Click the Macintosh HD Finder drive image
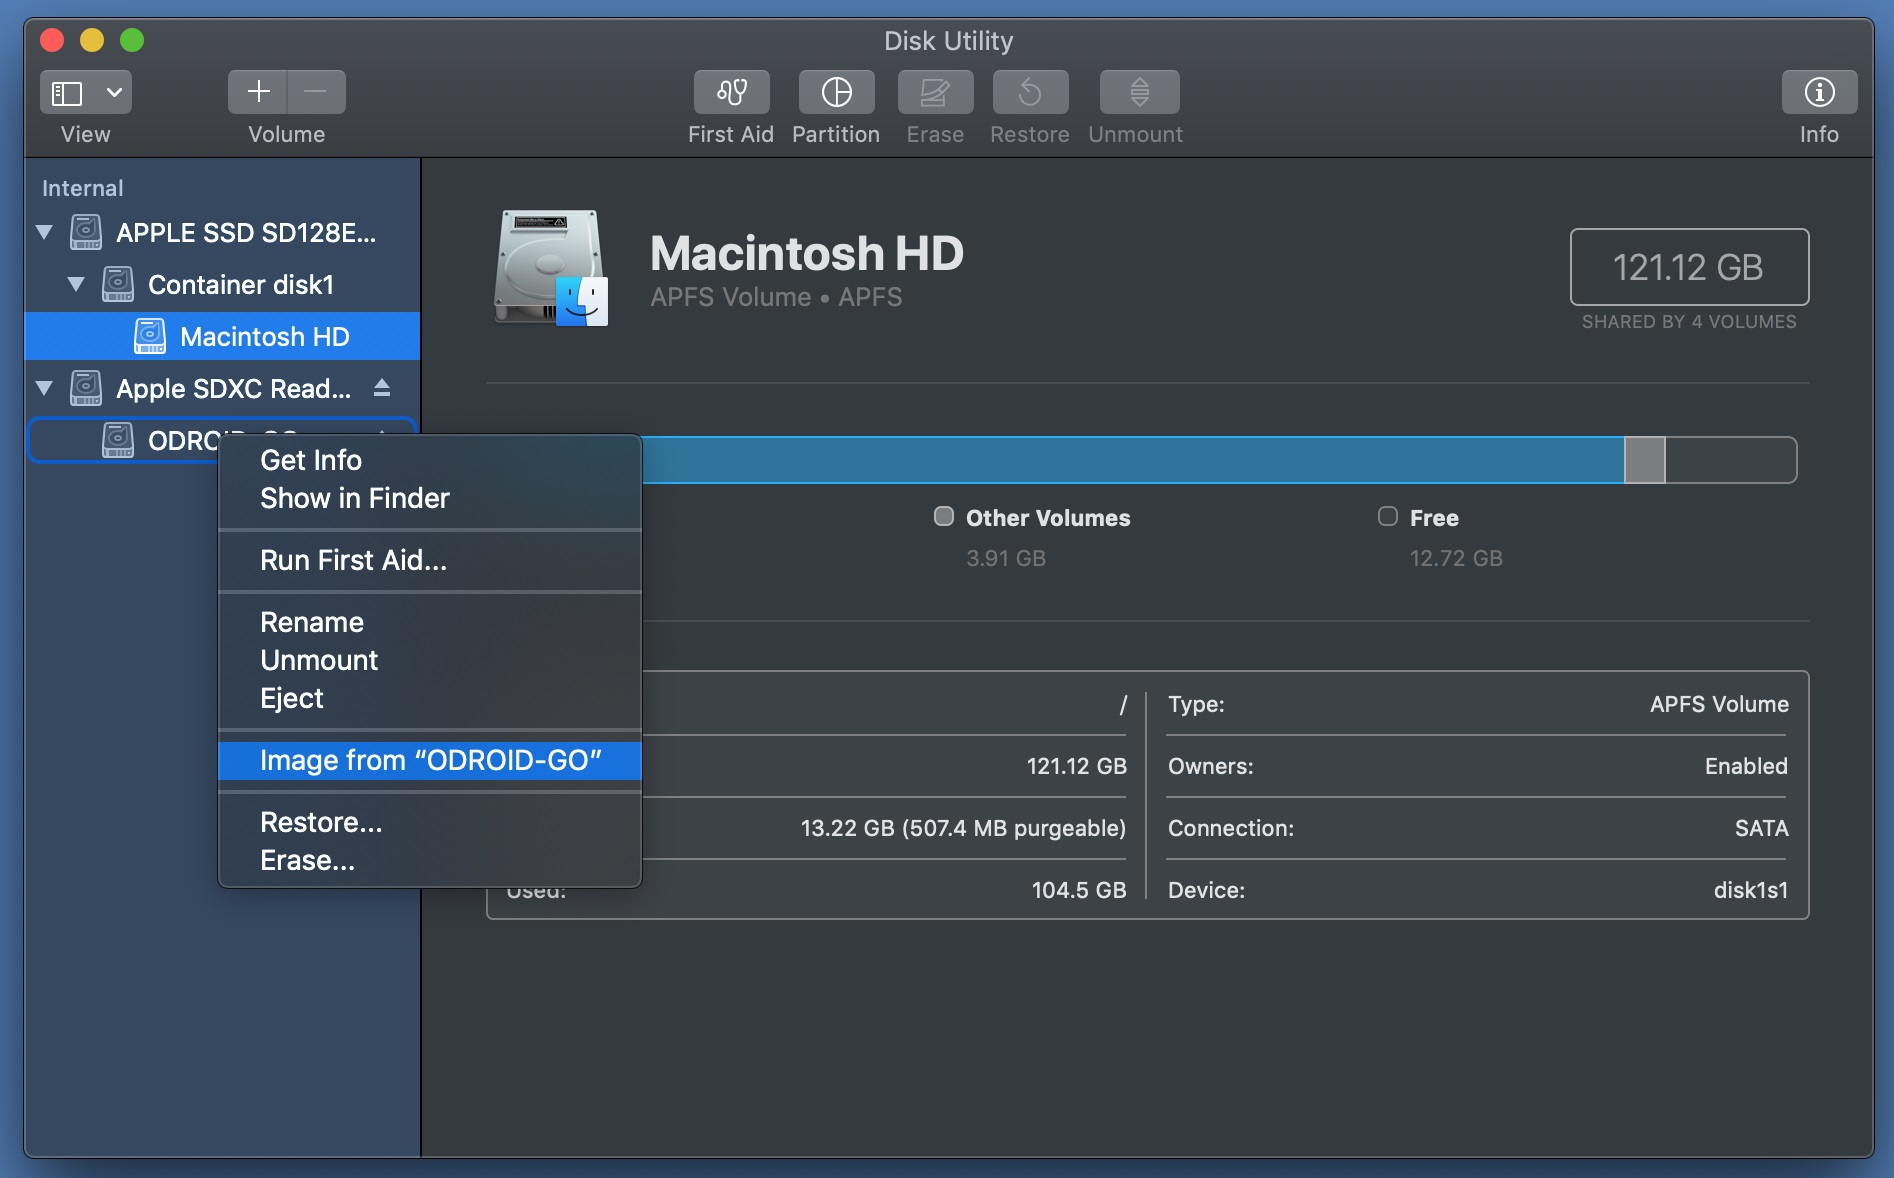The image size is (1894, 1178). [551, 268]
